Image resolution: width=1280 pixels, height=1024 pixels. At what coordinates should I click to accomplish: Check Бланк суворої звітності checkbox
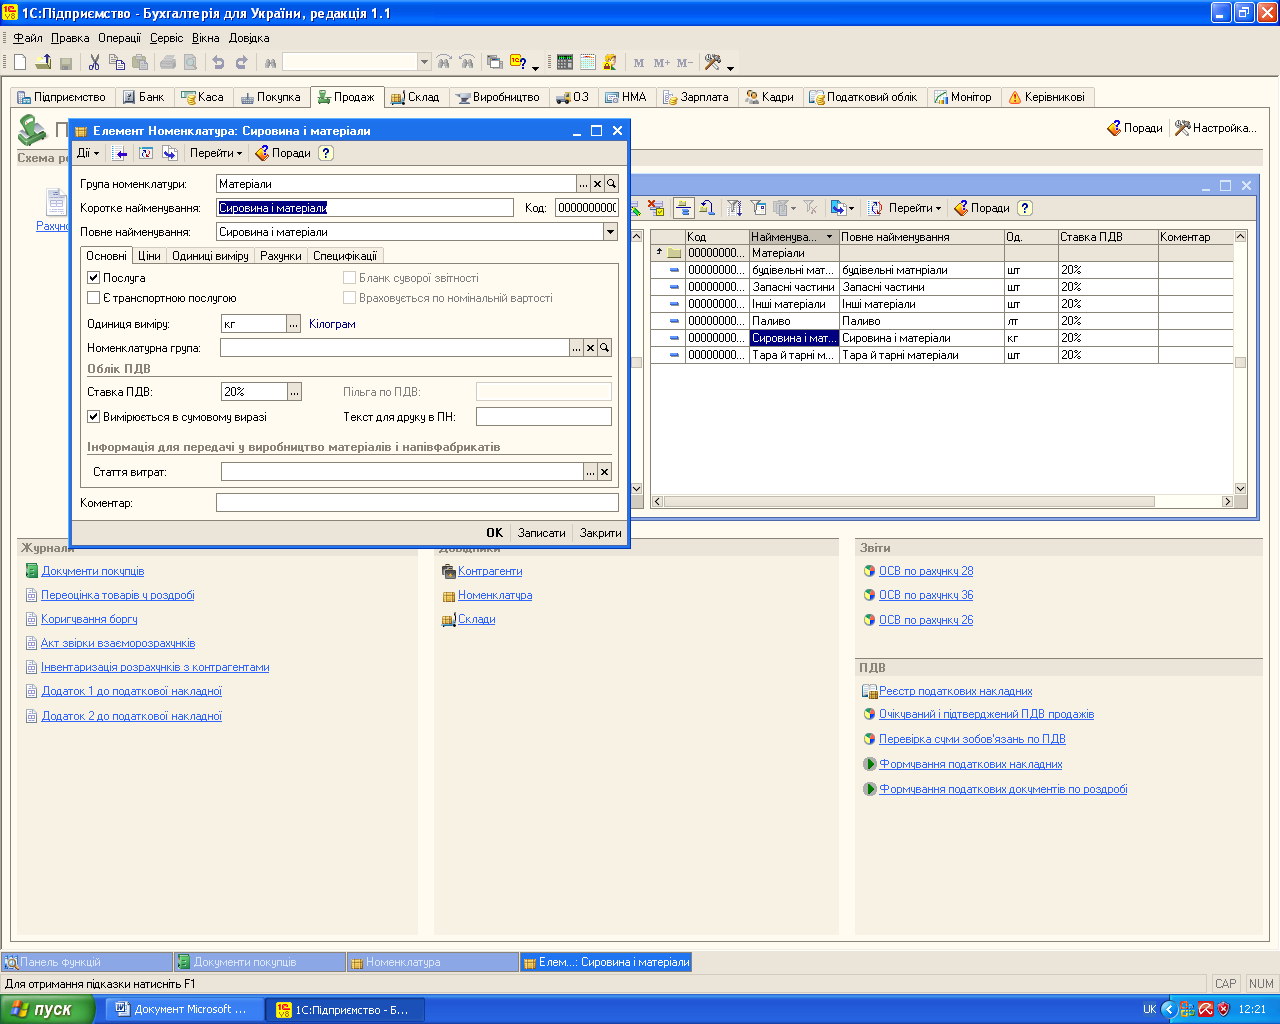point(350,278)
